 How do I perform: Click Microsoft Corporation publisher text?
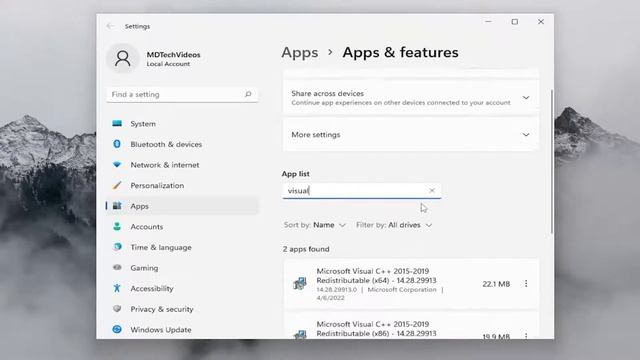pyautogui.click(x=402, y=289)
